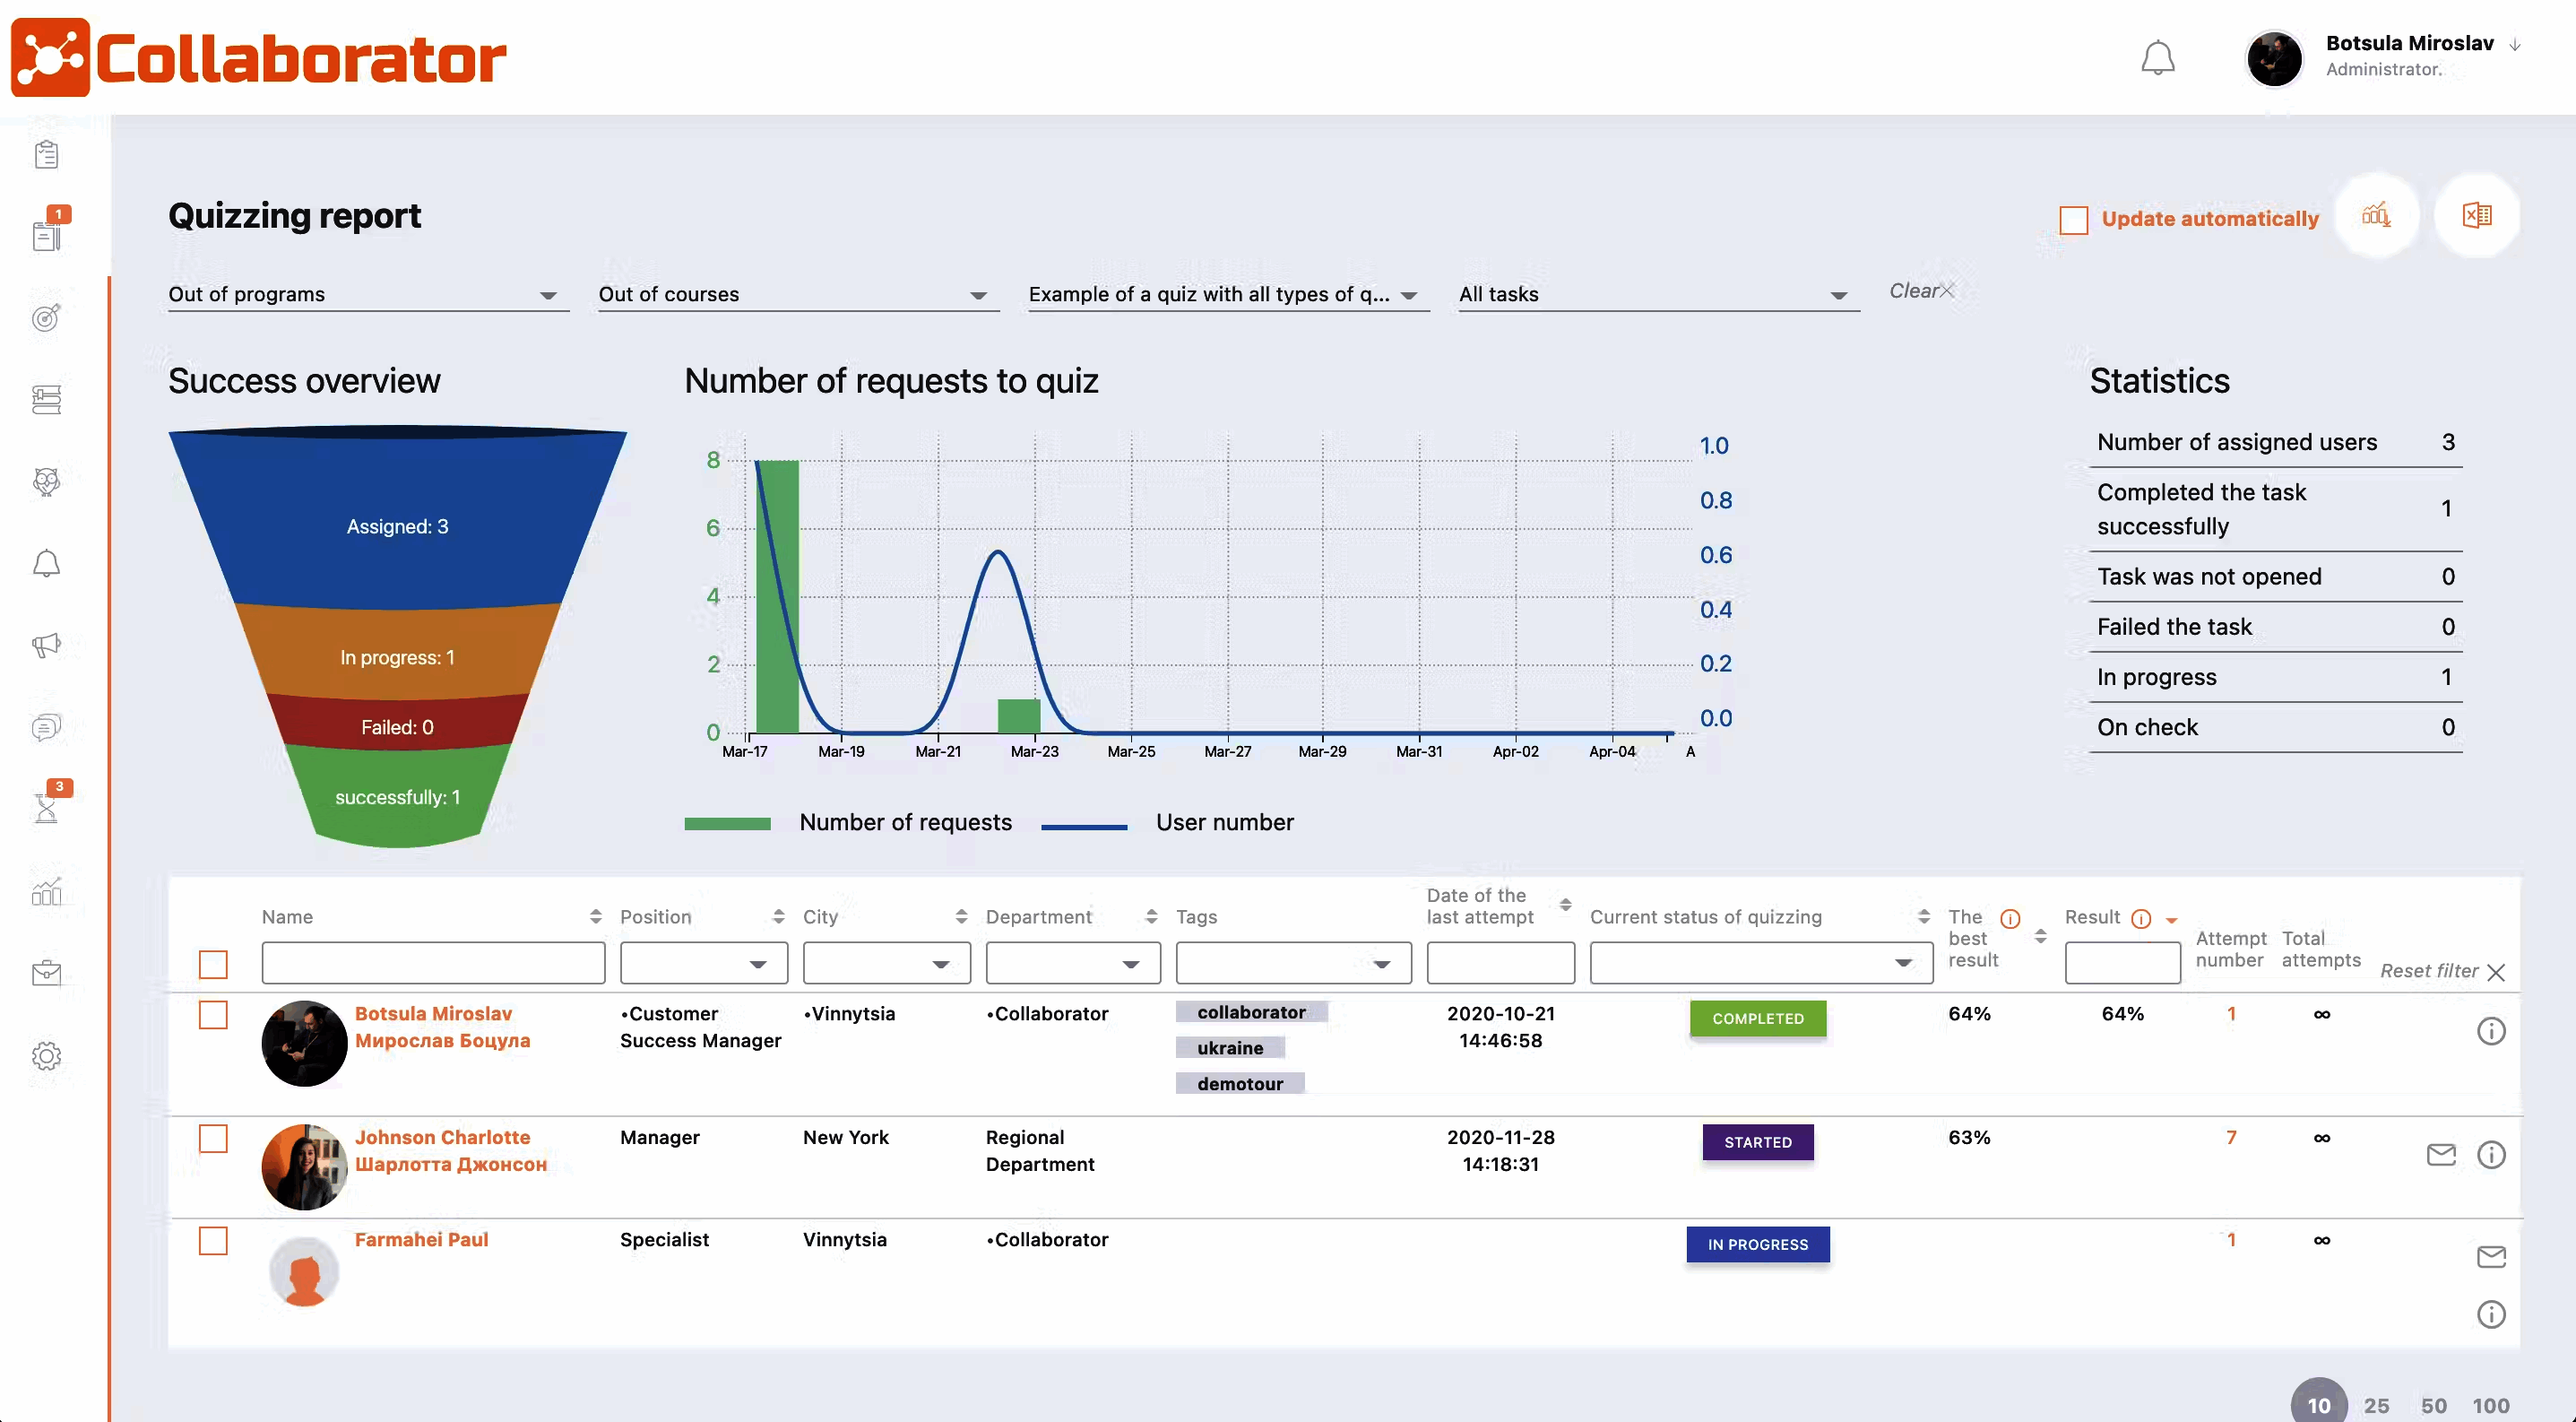Click the COMPLETED status badge for Botsula Miroslav
Viewport: 2576px width, 1422px height.
tap(1757, 1019)
